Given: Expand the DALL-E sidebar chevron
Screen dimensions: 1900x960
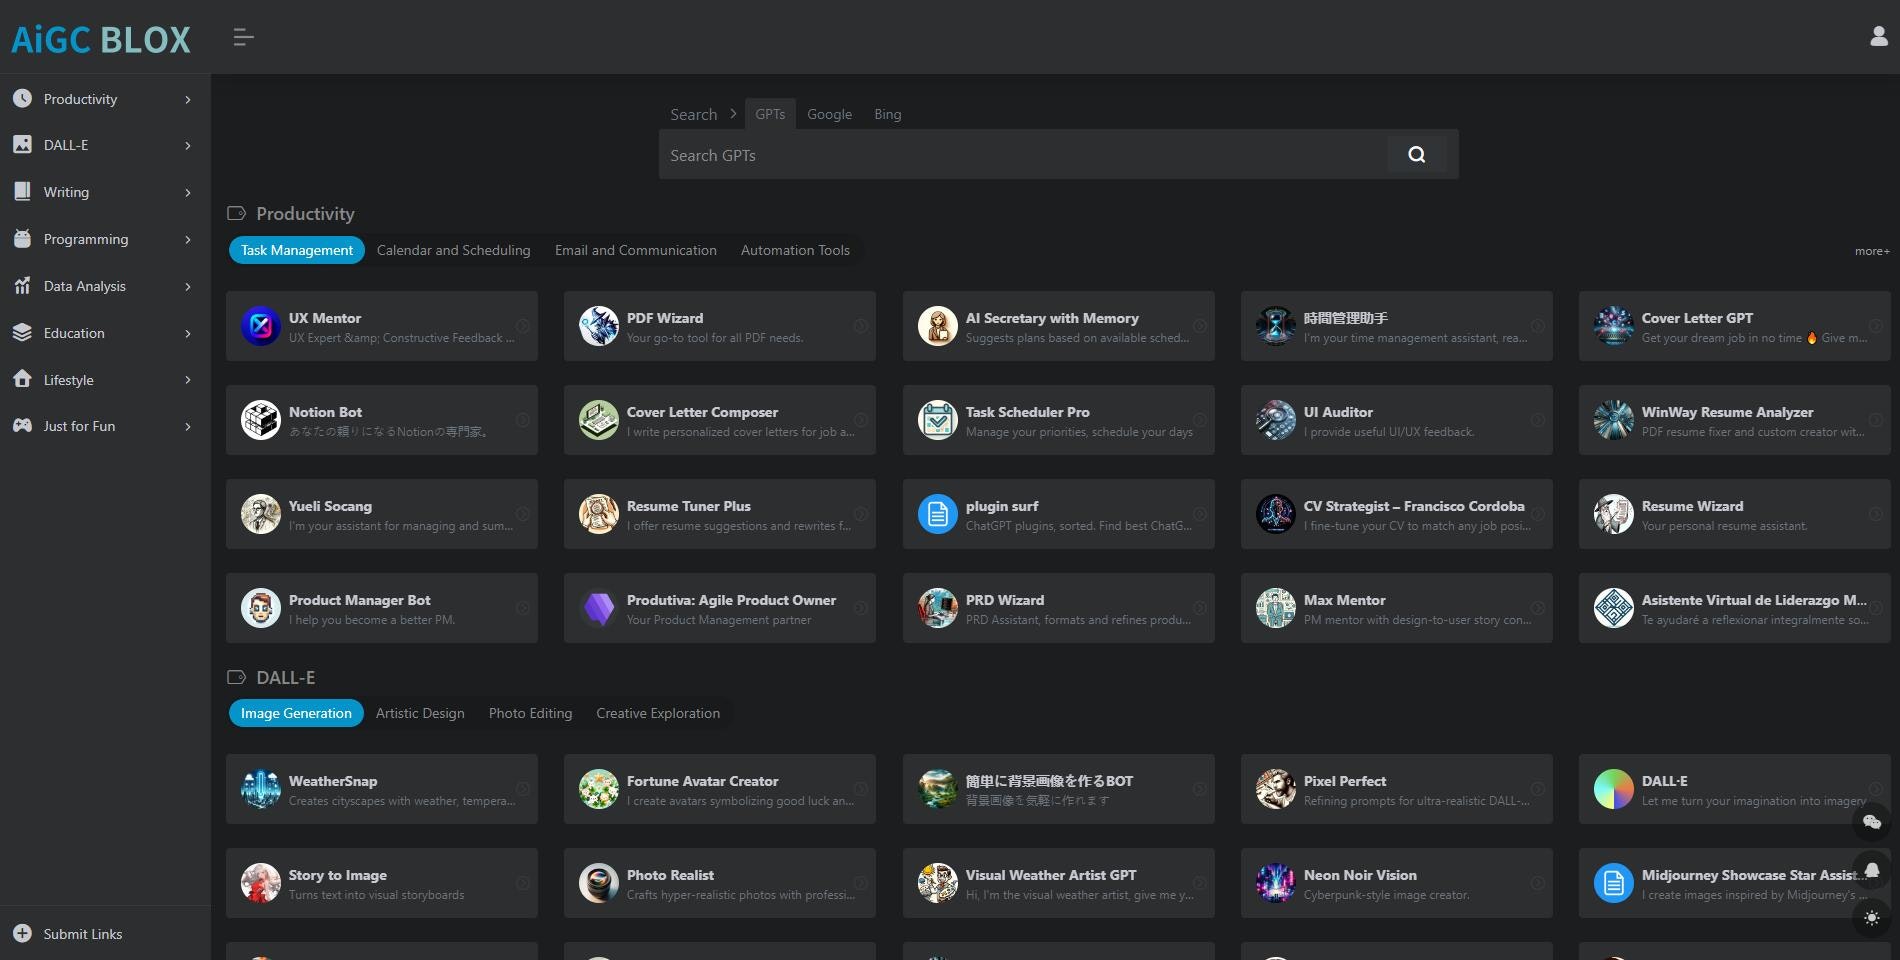Looking at the screenshot, I should [x=188, y=145].
